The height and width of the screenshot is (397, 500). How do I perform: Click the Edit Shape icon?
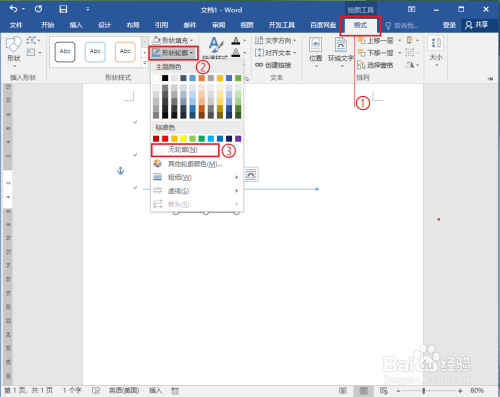[32, 41]
